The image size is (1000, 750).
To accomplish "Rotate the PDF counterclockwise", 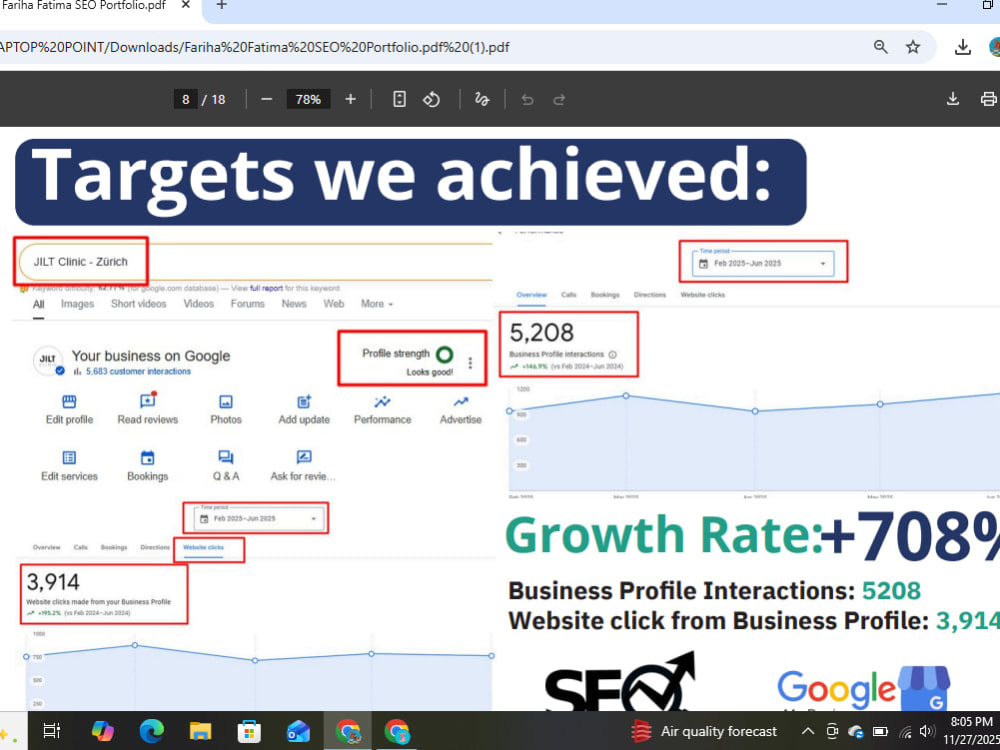I will 431,99.
